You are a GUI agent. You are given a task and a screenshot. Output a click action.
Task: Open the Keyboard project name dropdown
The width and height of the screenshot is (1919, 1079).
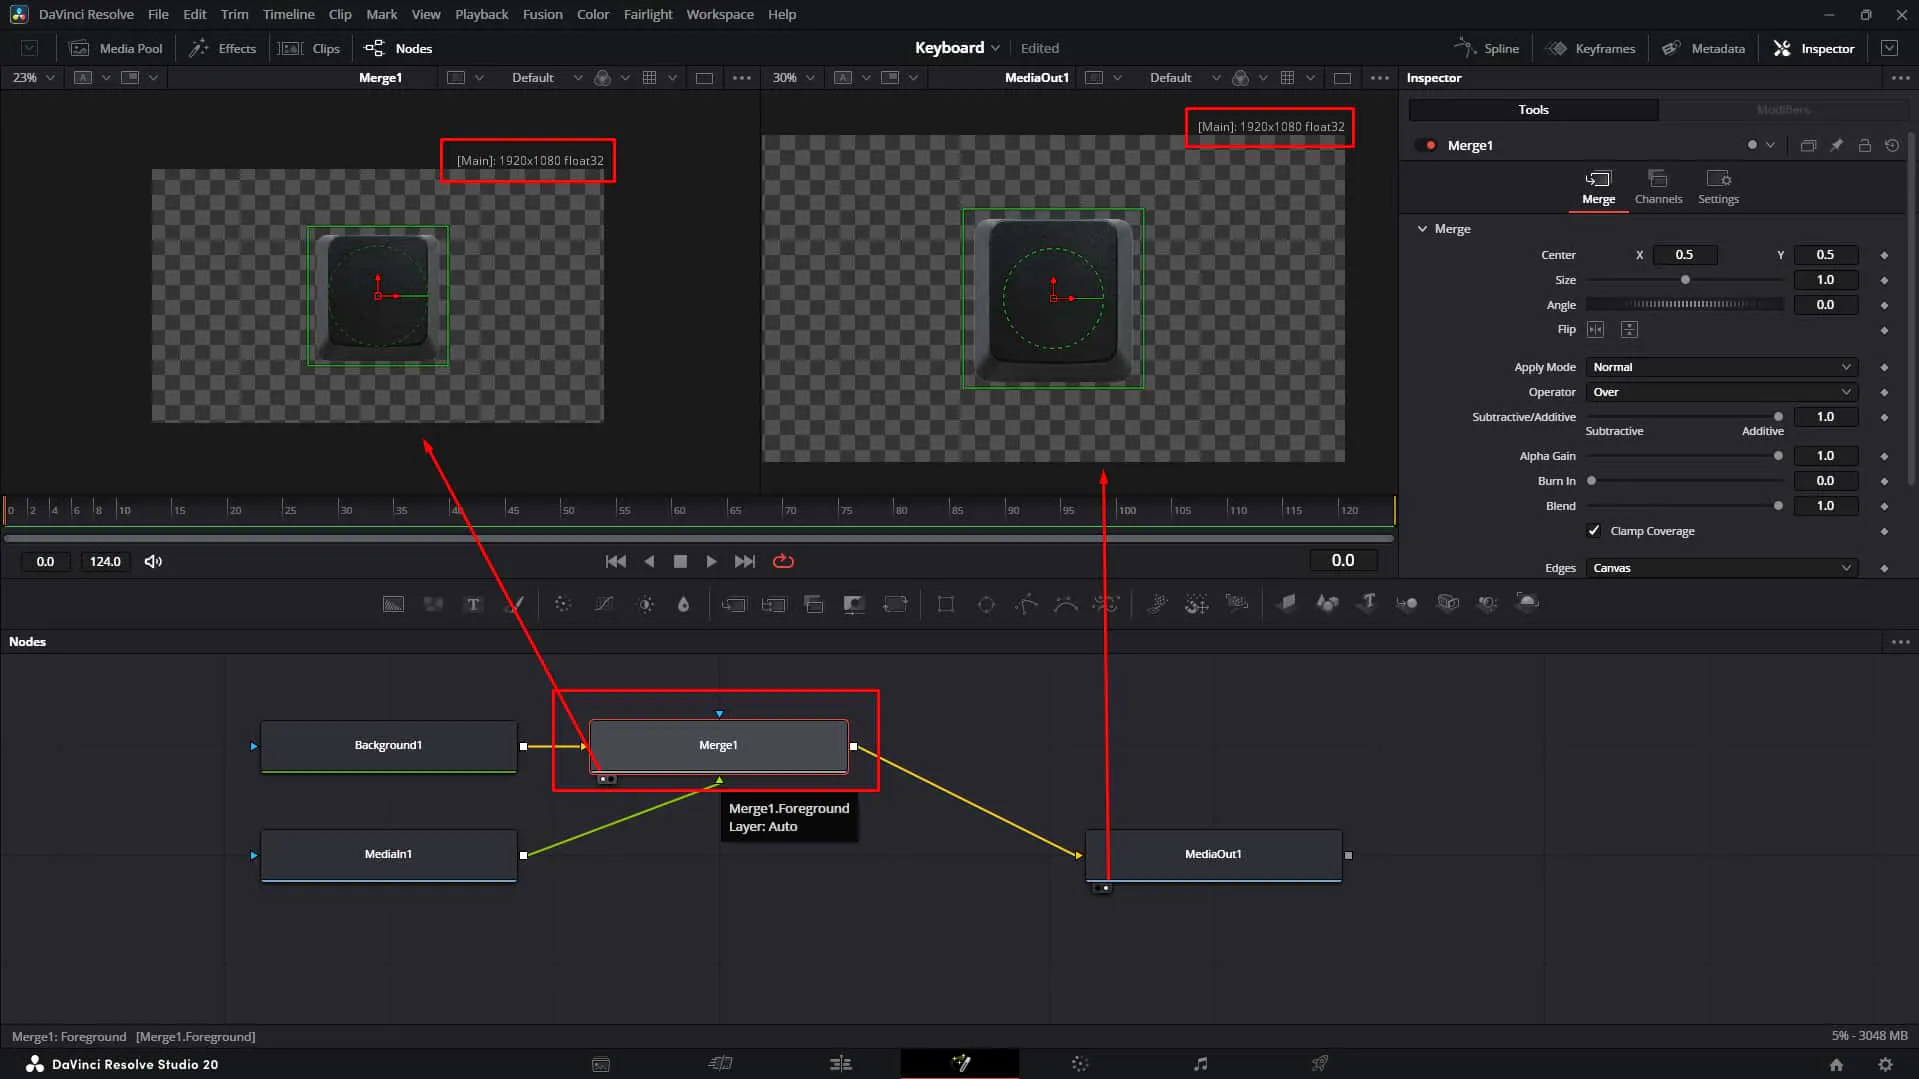click(x=957, y=48)
